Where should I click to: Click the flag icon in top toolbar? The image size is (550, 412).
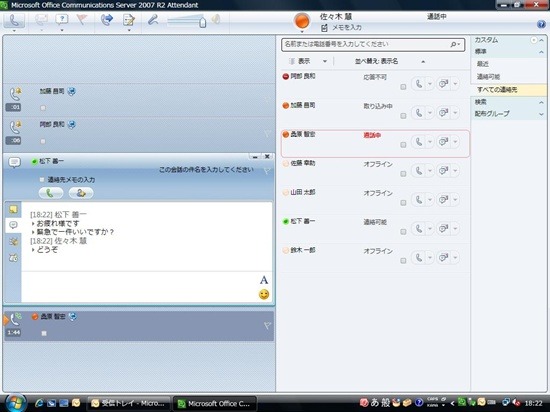82,20
